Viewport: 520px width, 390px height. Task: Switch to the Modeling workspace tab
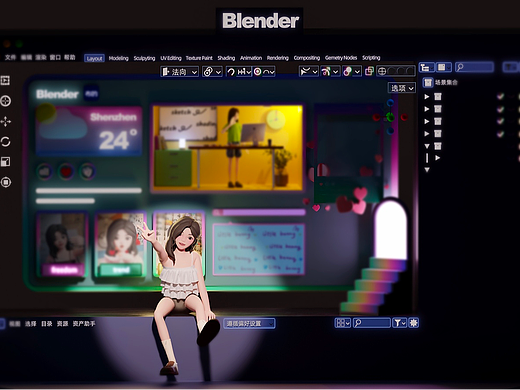click(118, 58)
